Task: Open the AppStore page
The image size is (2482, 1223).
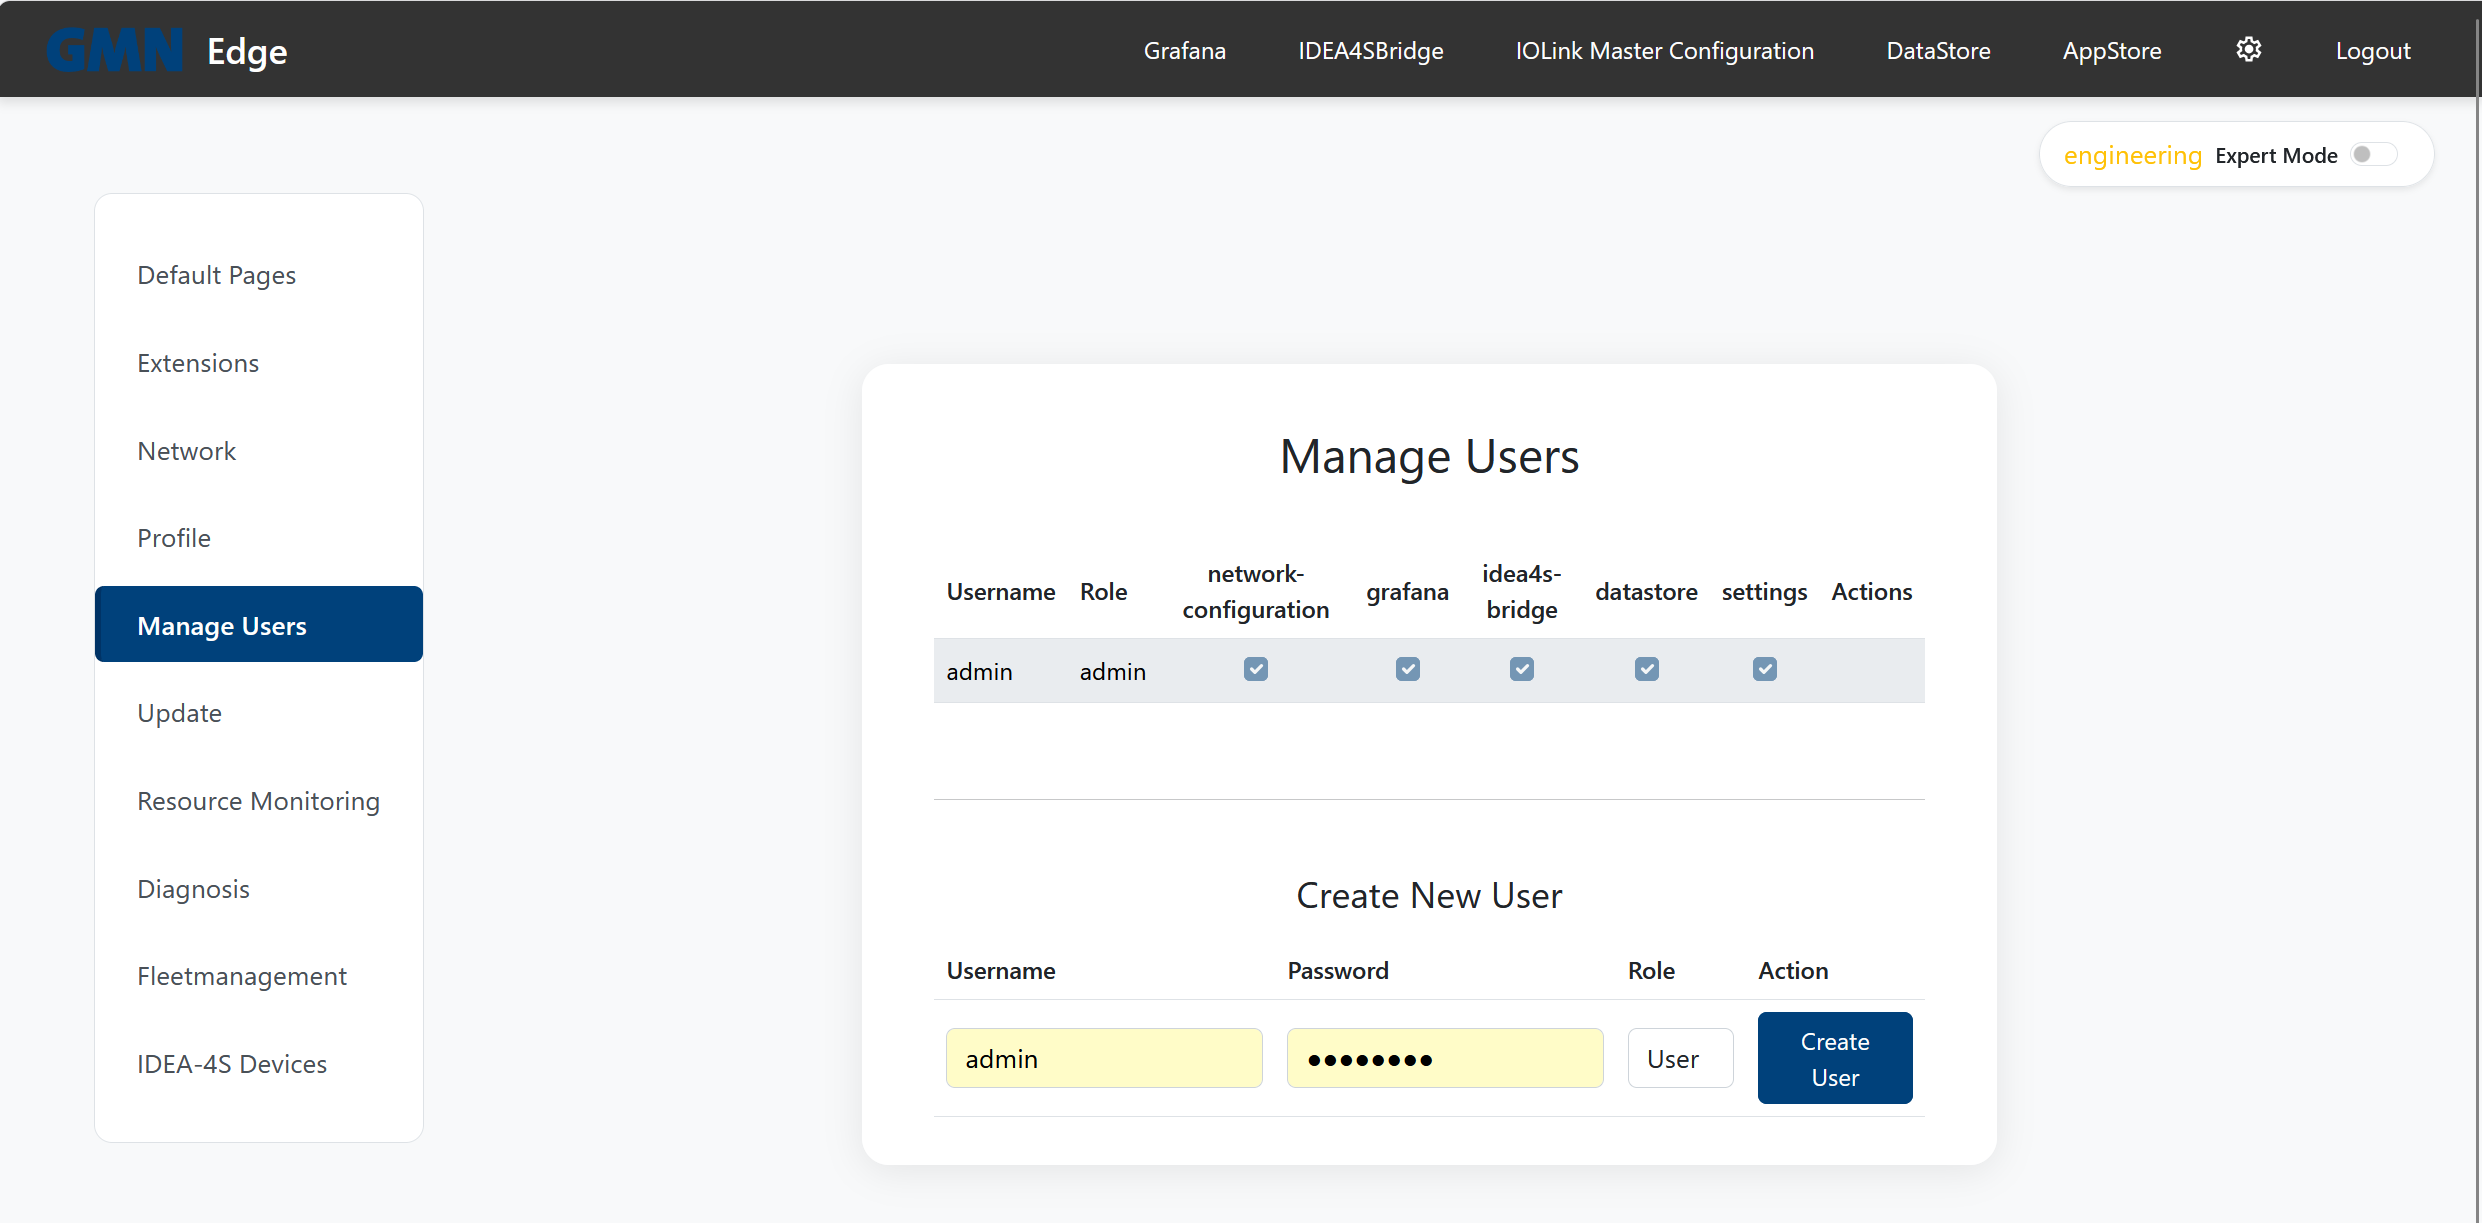Action: point(2111,49)
